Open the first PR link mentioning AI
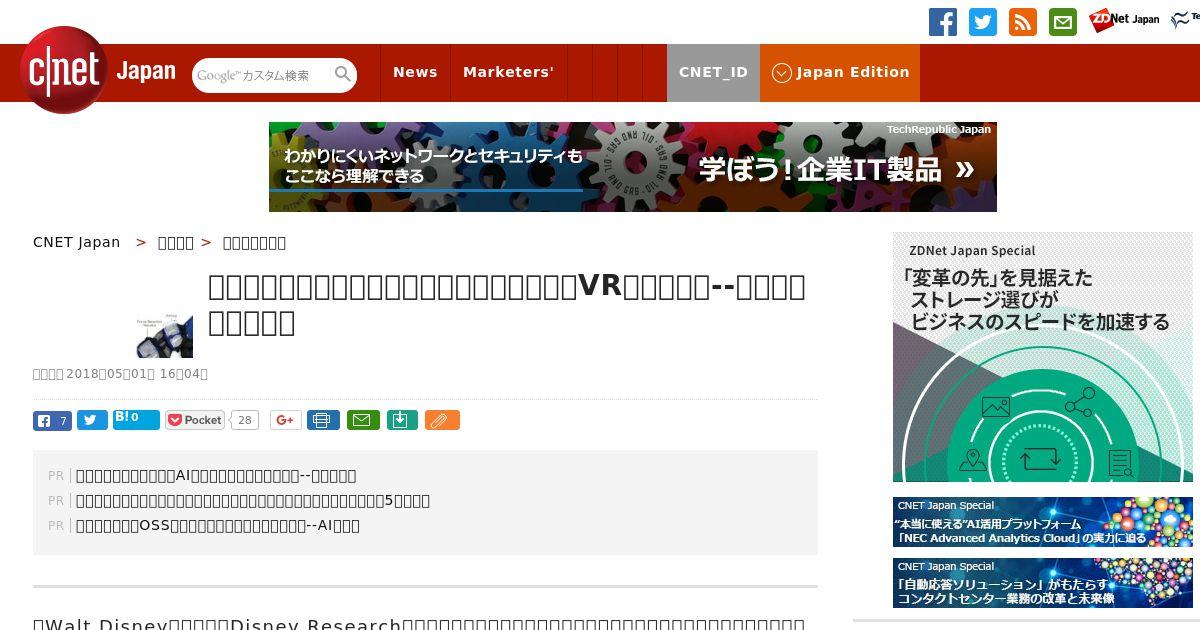This screenshot has width=1200, height=630. tap(216, 476)
